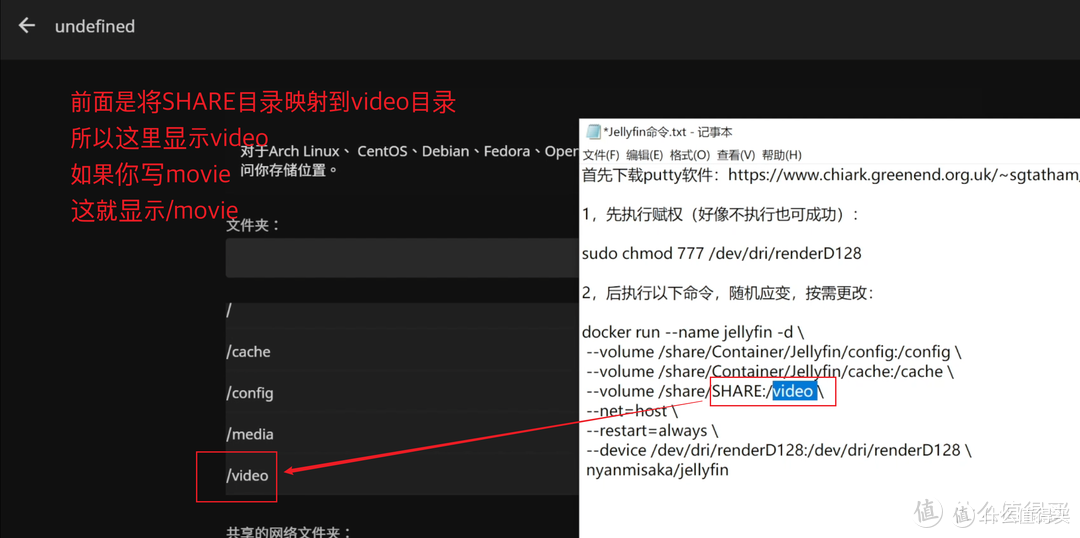
Task: Select the /video folder entry
Action: point(402,475)
